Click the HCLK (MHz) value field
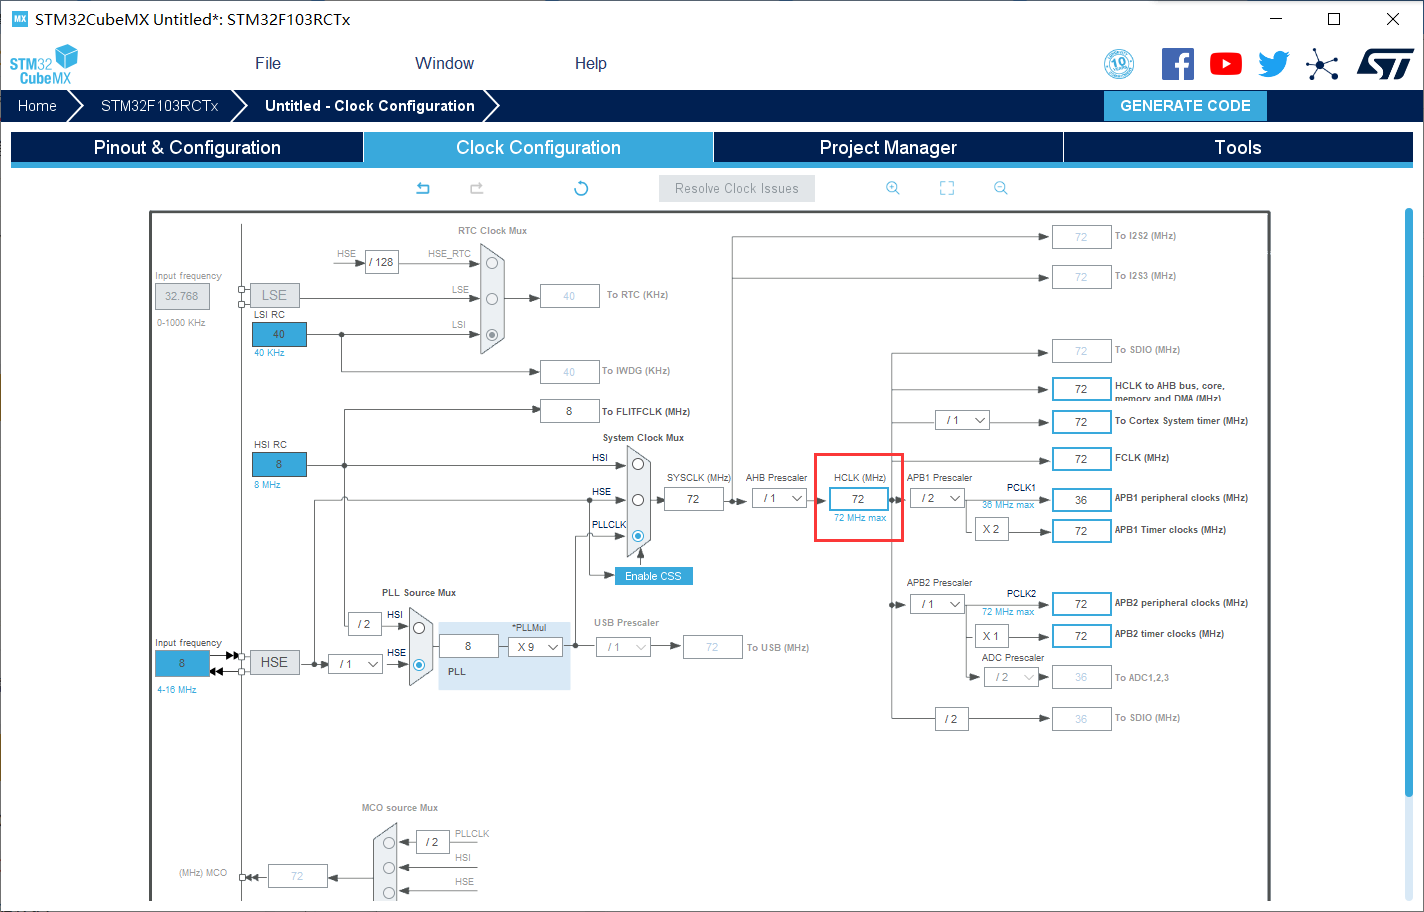The width and height of the screenshot is (1424, 912). [859, 499]
